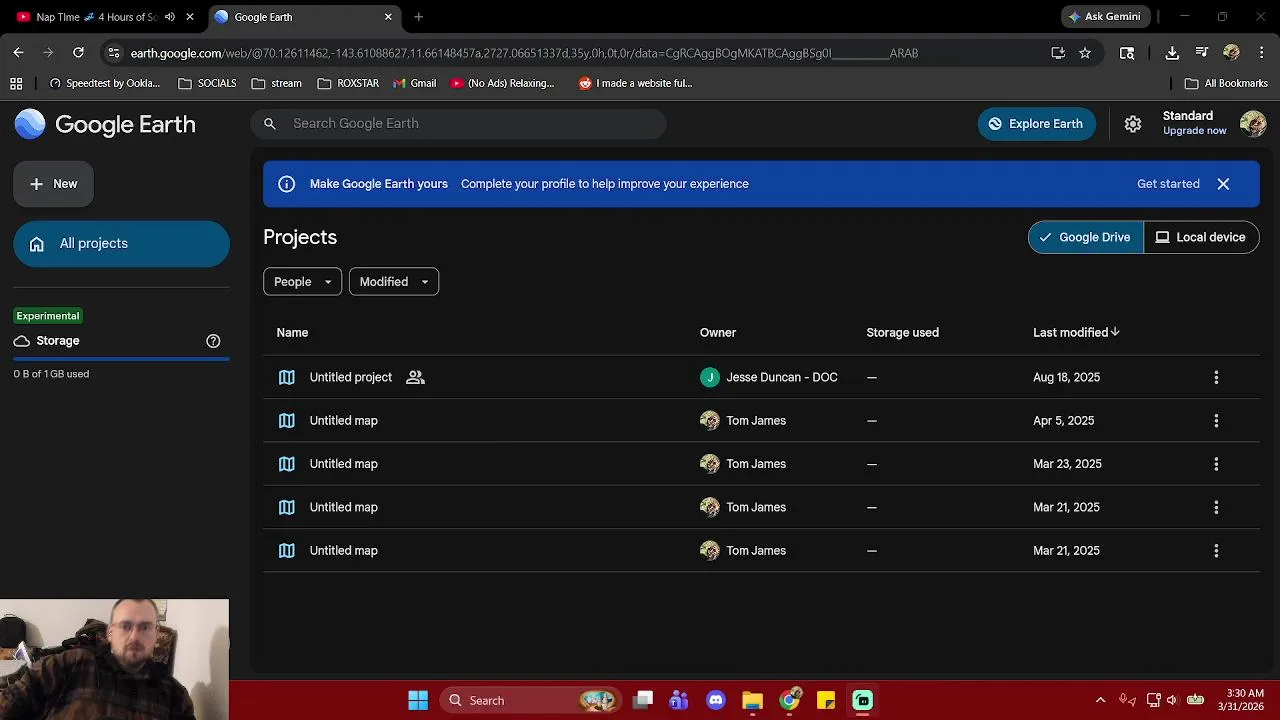The height and width of the screenshot is (720, 1280).
Task: Open All Bookmarks folder
Action: point(1226,83)
